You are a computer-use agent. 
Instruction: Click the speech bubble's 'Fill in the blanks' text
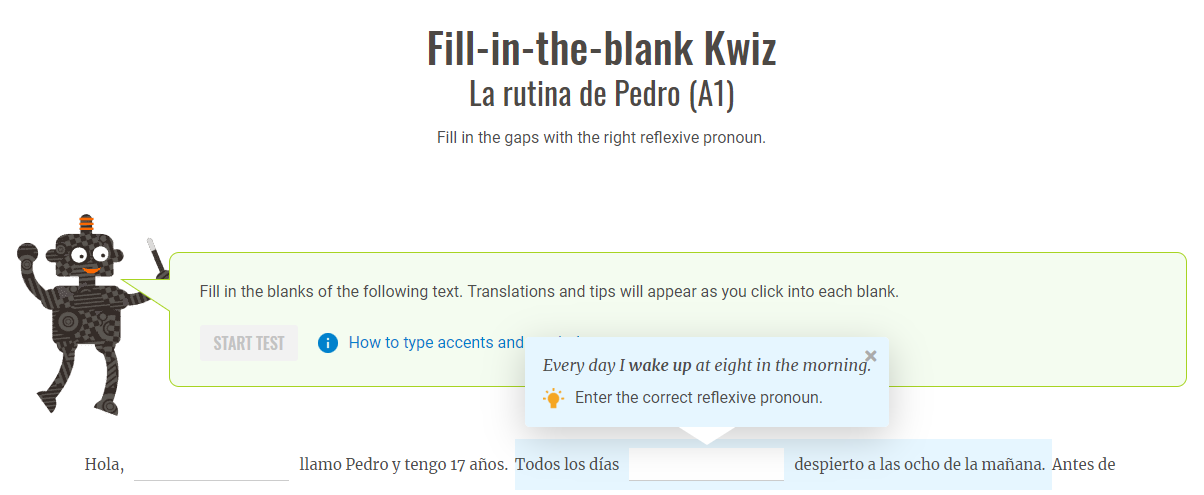(x=549, y=292)
